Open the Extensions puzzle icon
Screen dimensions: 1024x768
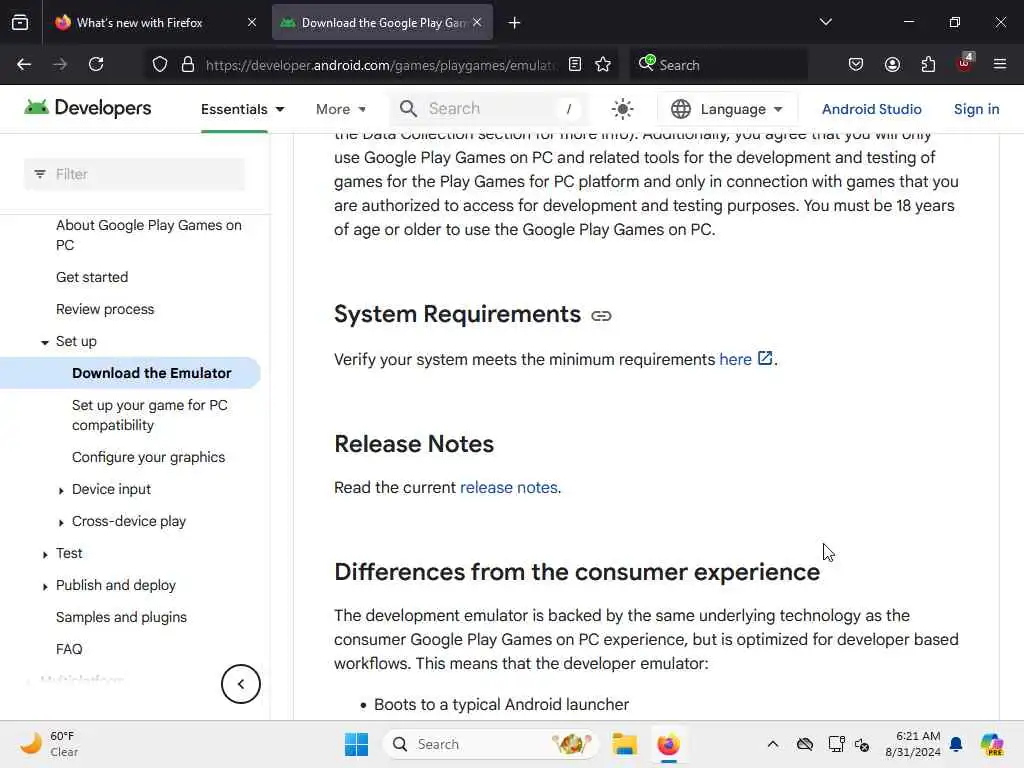[928, 64]
